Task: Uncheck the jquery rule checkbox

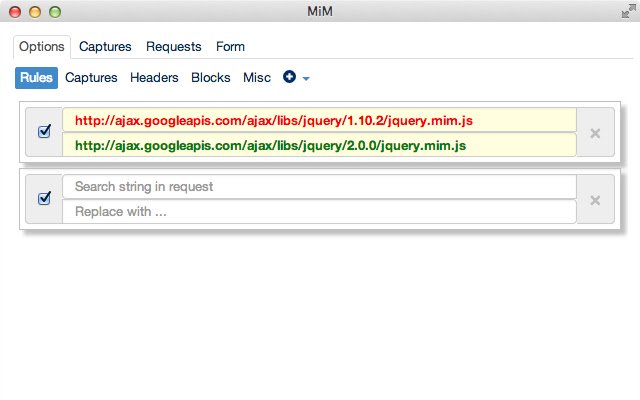Action: [x=44, y=131]
